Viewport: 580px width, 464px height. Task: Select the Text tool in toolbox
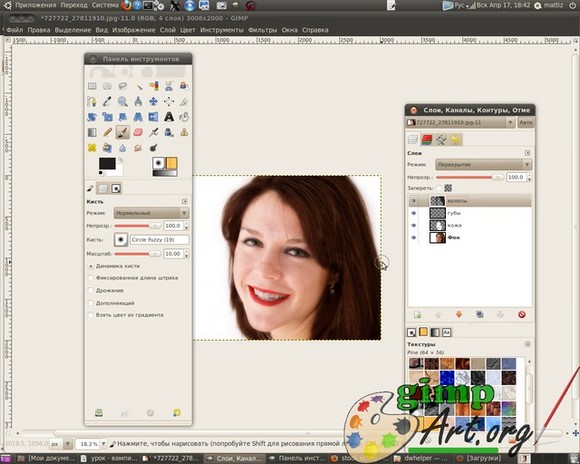pyautogui.click(x=169, y=117)
